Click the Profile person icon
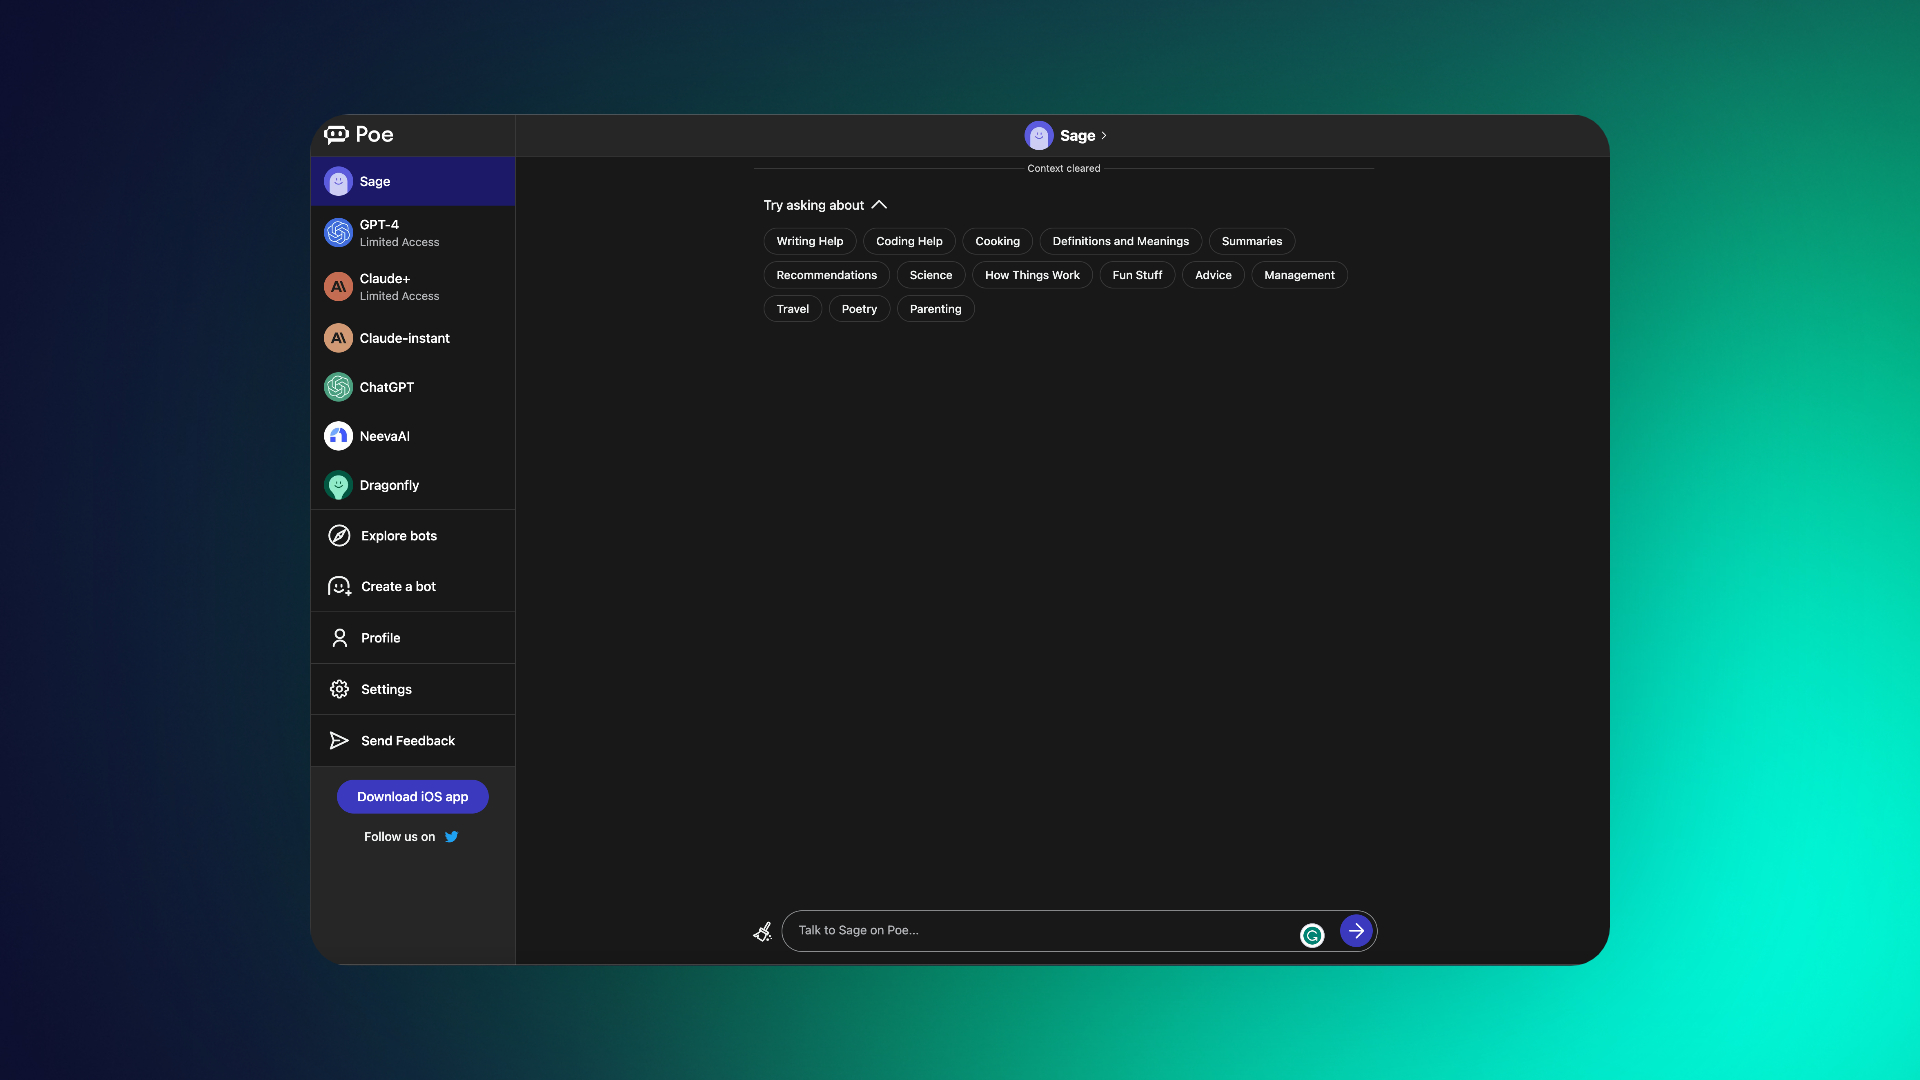This screenshot has width=1920, height=1080. pyautogui.click(x=339, y=638)
